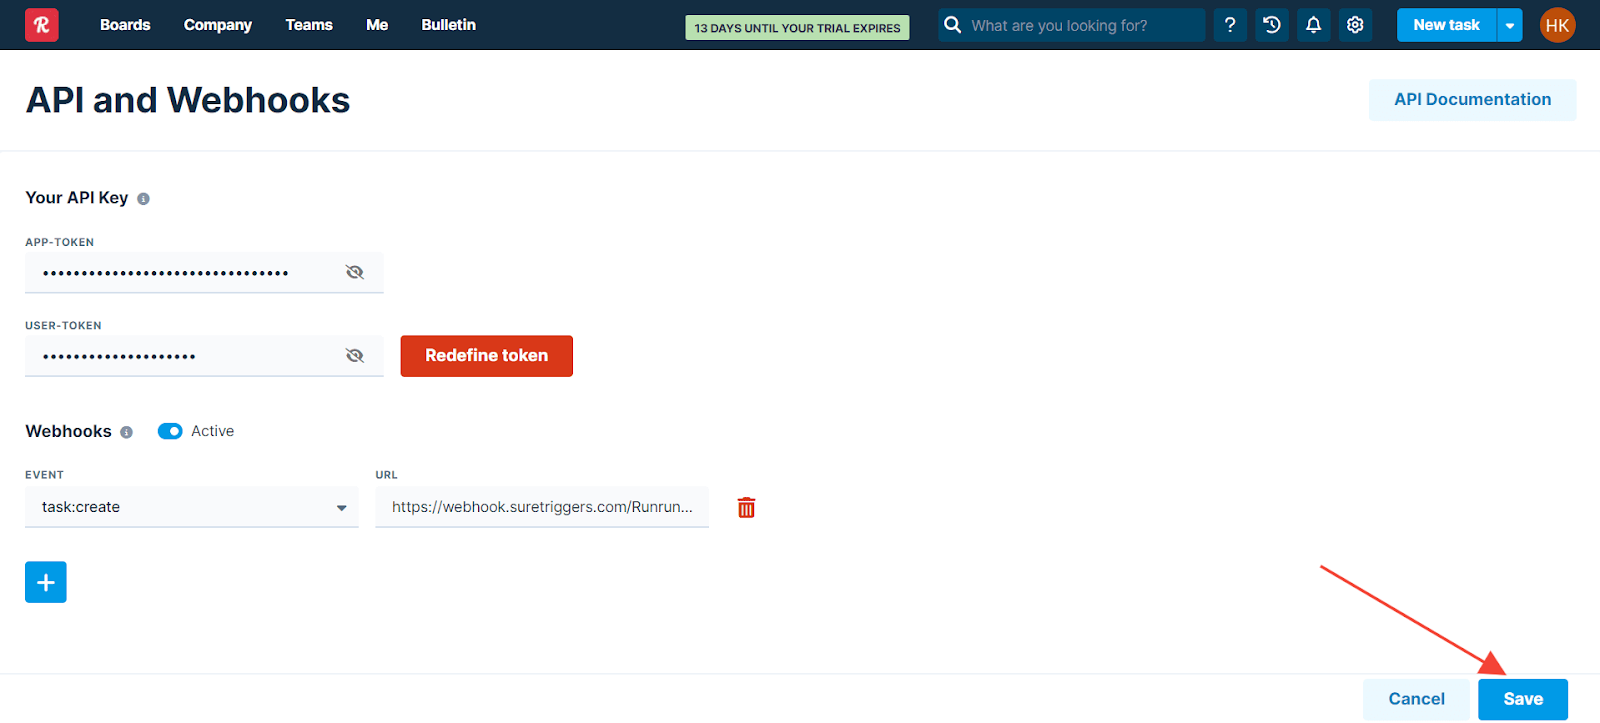Open the recent history clock icon
1600x723 pixels.
1272,25
